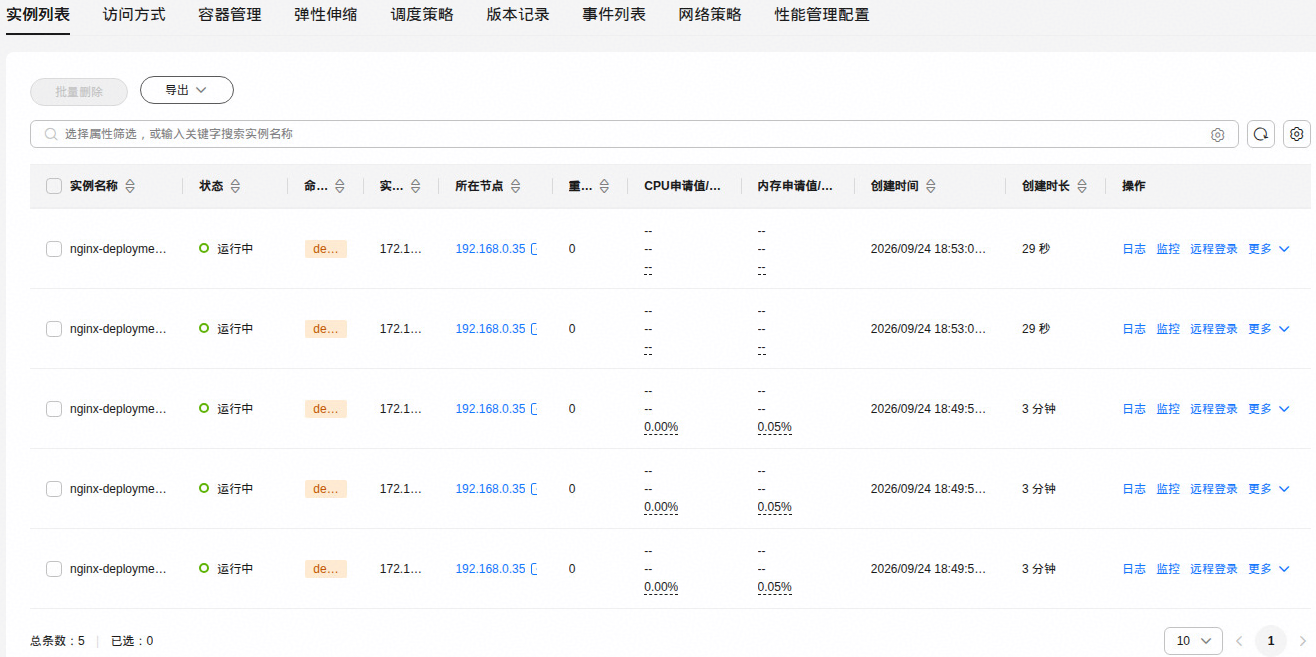Switch to the 访问方式 tab
Screen dimensions: 1316x657
click(x=134, y=15)
